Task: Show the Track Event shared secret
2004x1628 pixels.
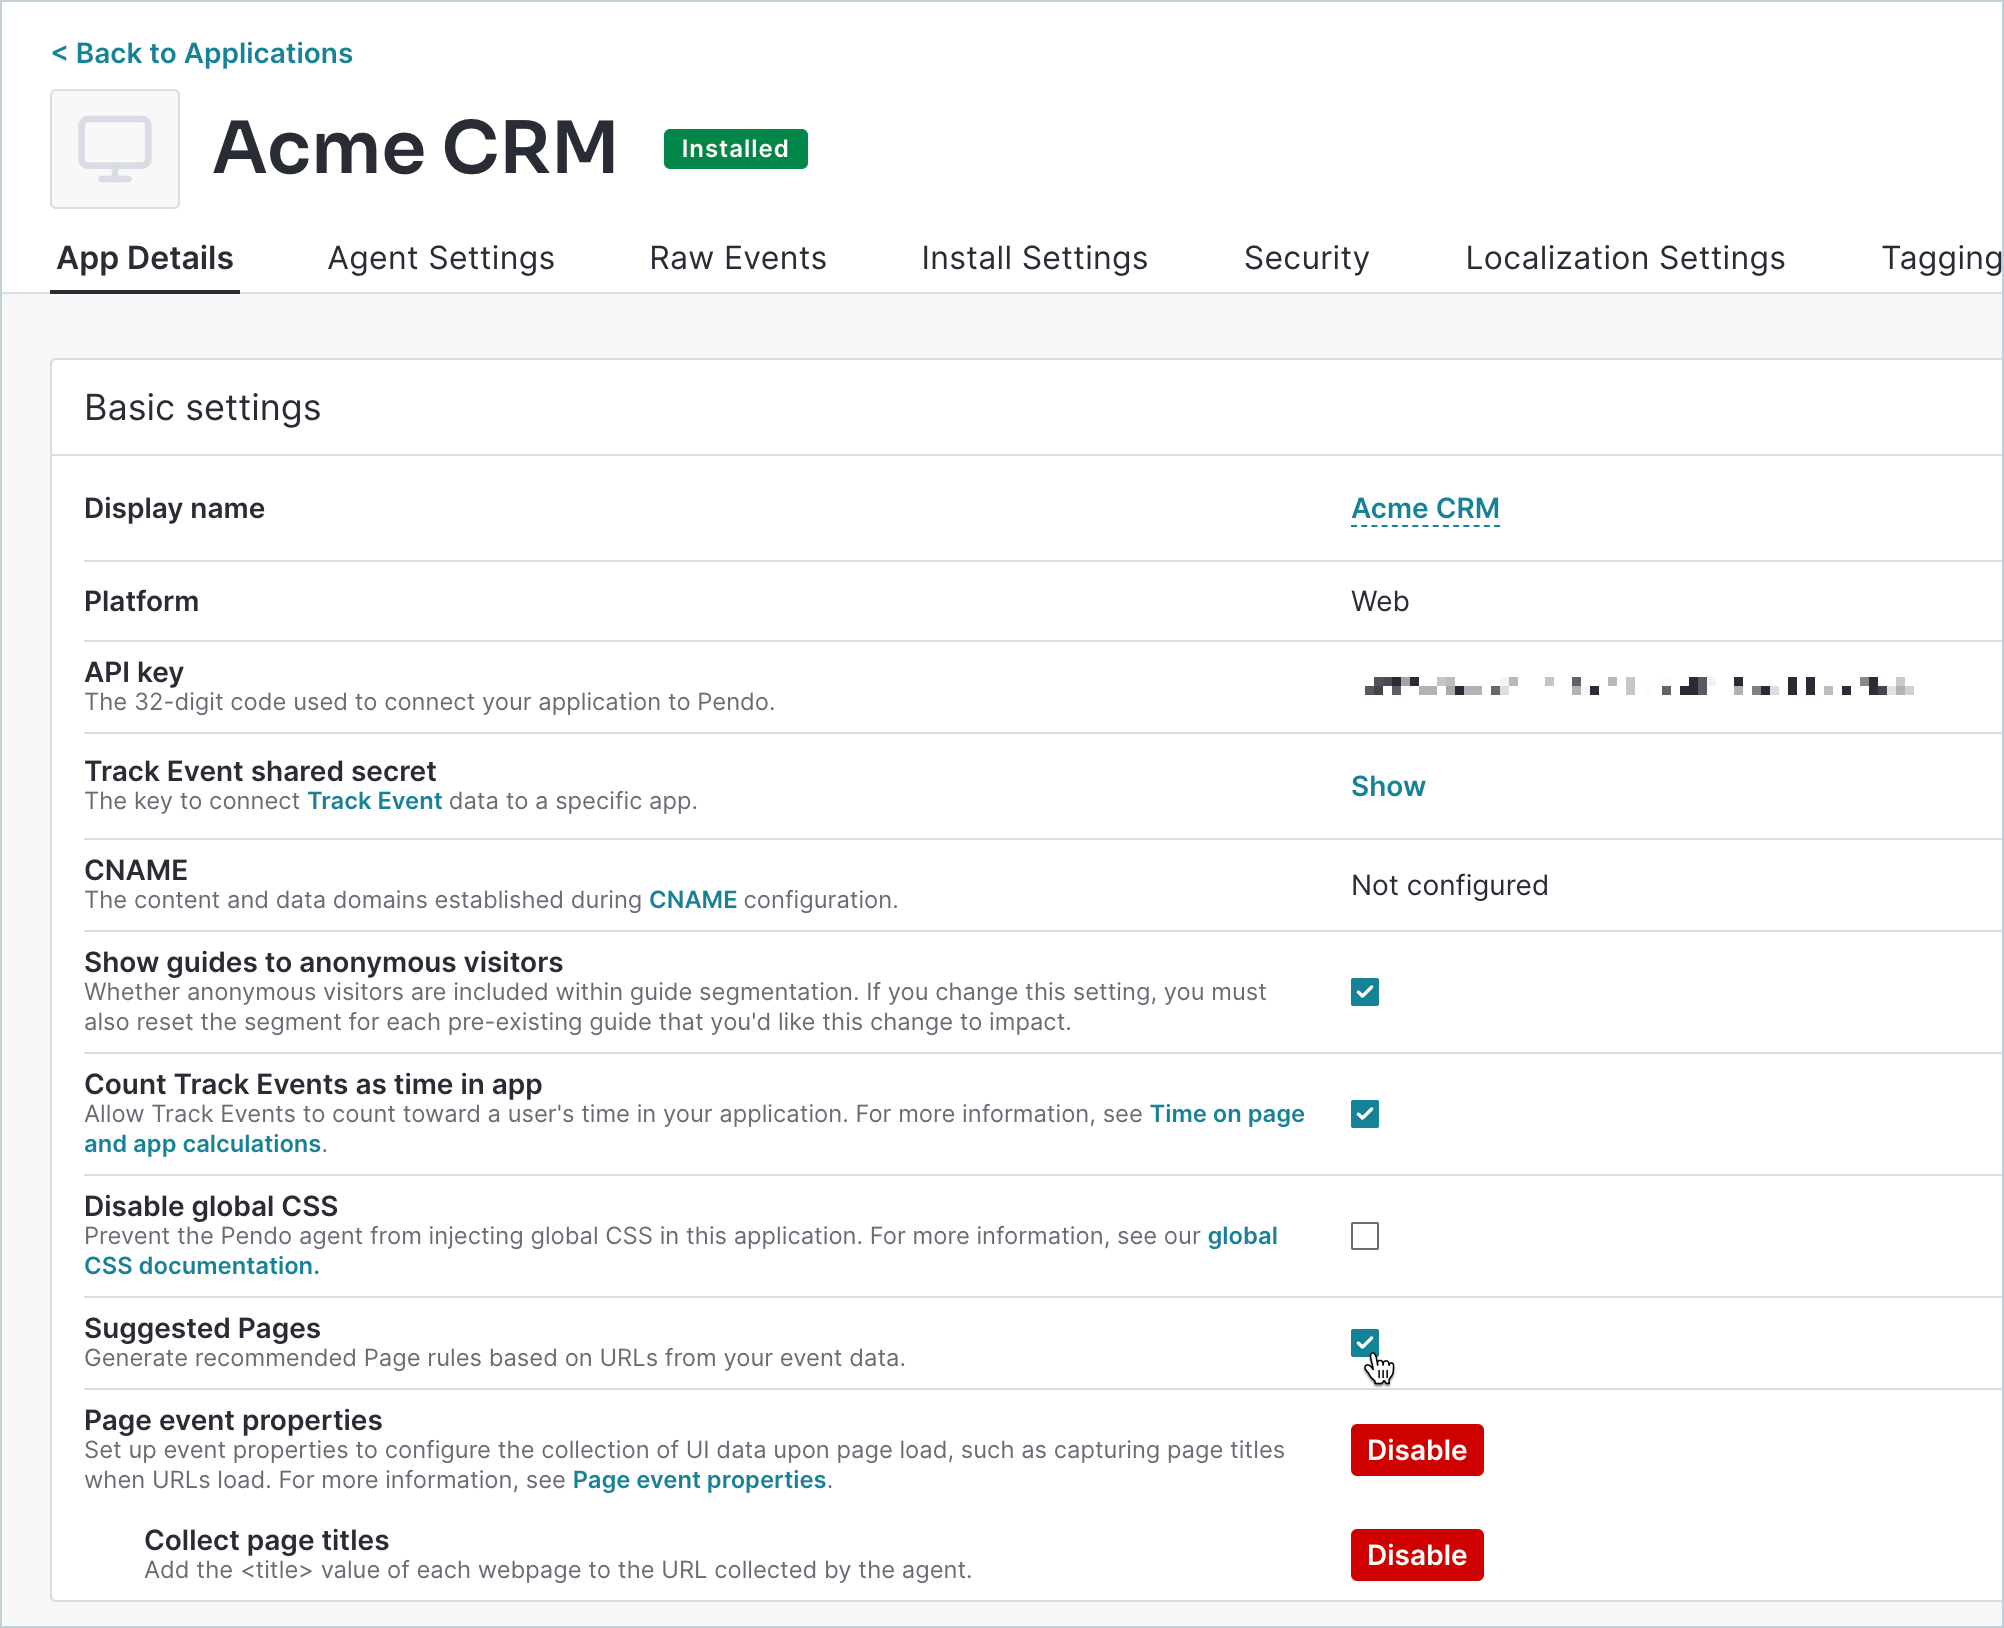Action: pyautogui.click(x=1388, y=786)
